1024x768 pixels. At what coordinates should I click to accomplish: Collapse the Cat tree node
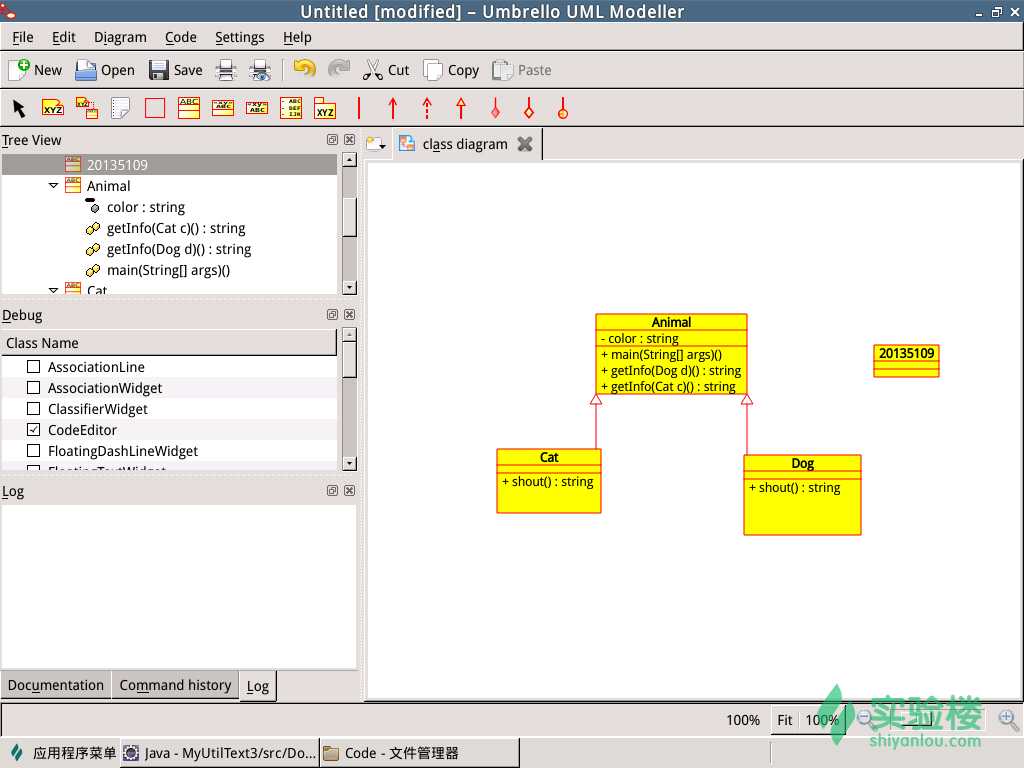coord(54,289)
